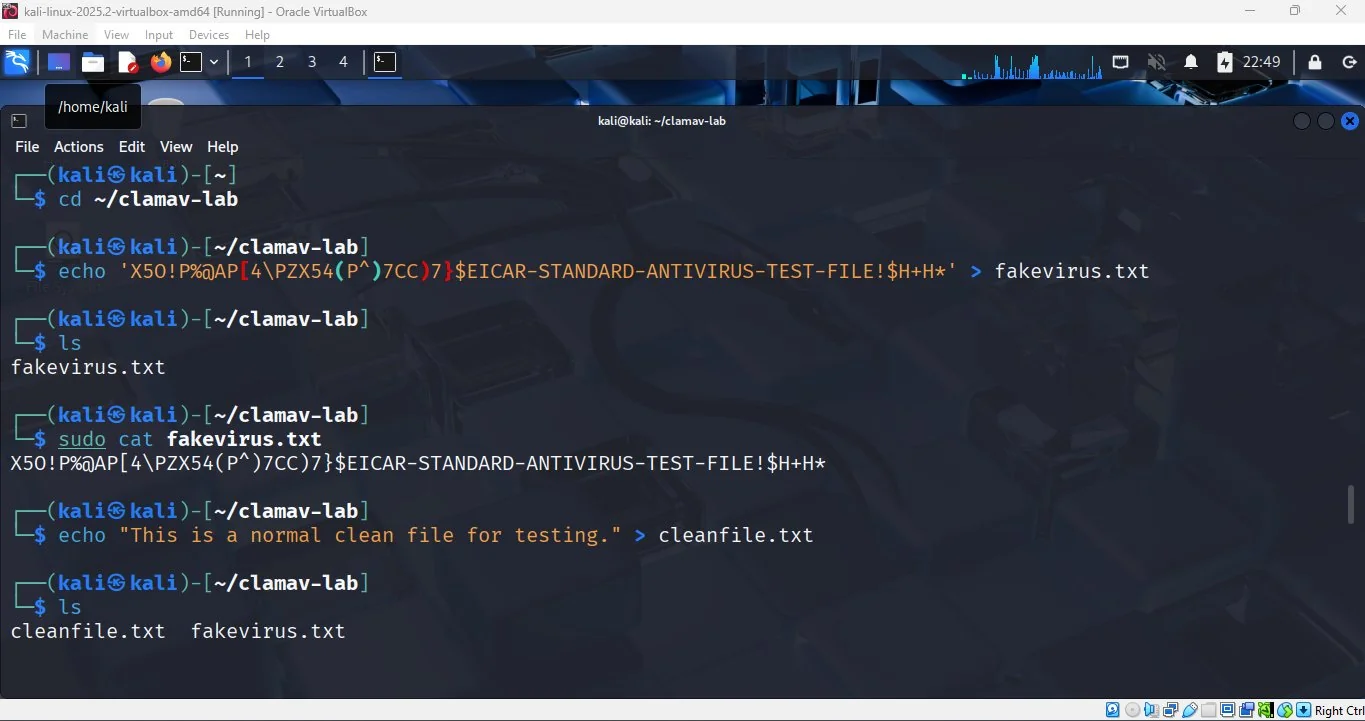Open the power manager battery icon
The height and width of the screenshot is (721, 1365).
[1225, 62]
